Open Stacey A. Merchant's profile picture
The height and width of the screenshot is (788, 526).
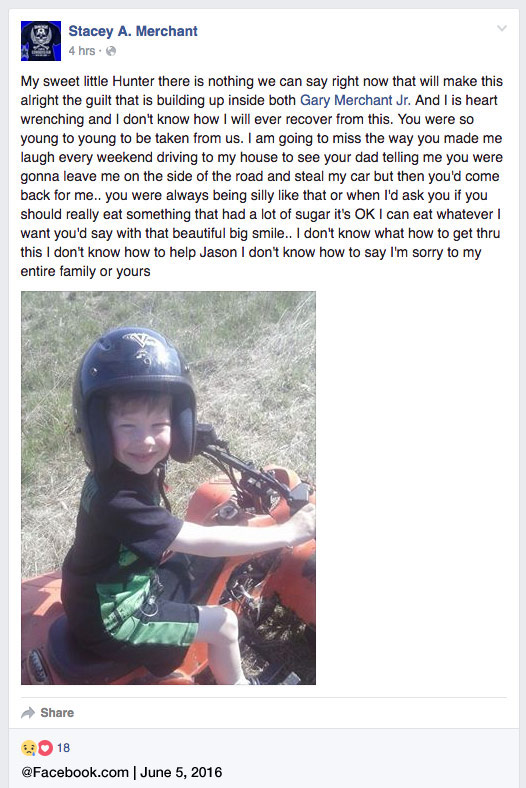click(x=41, y=41)
